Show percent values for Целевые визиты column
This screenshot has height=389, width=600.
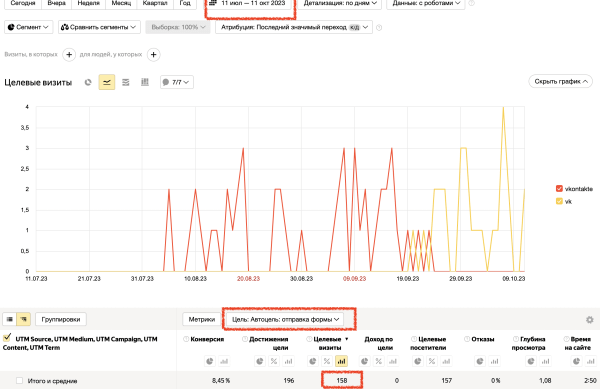click(x=327, y=361)
